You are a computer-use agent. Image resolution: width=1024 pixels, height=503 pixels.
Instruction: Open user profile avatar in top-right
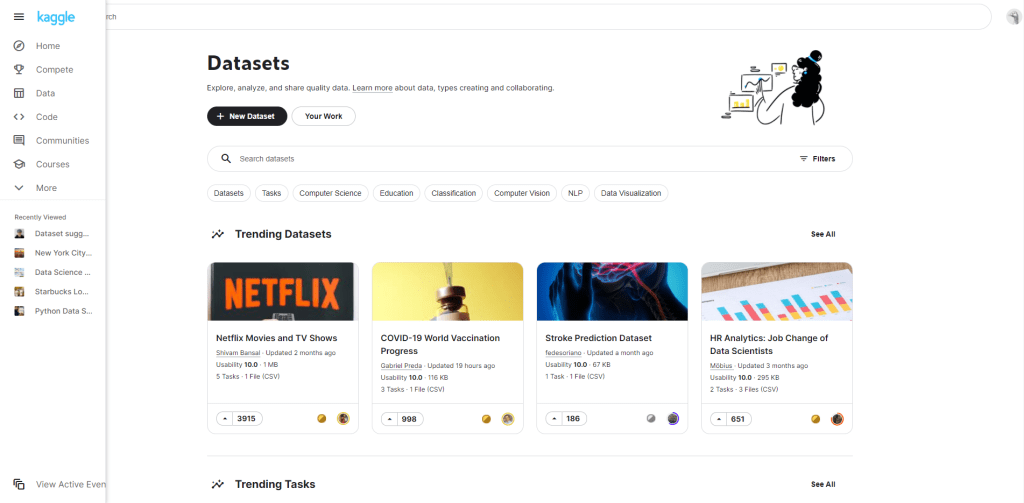[1013, 17]
